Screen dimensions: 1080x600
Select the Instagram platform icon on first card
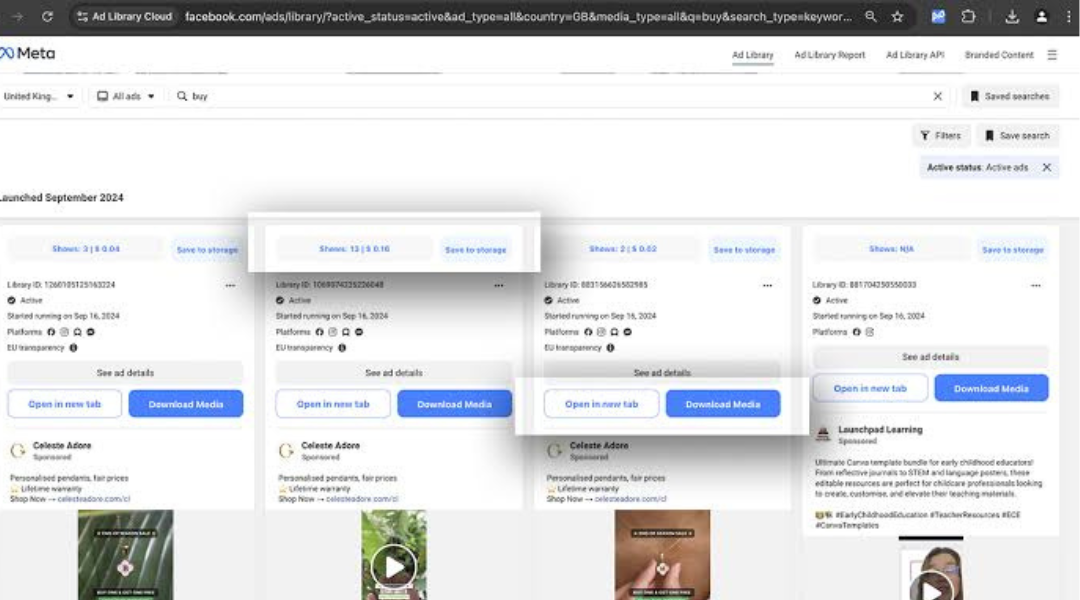[64, 331]
